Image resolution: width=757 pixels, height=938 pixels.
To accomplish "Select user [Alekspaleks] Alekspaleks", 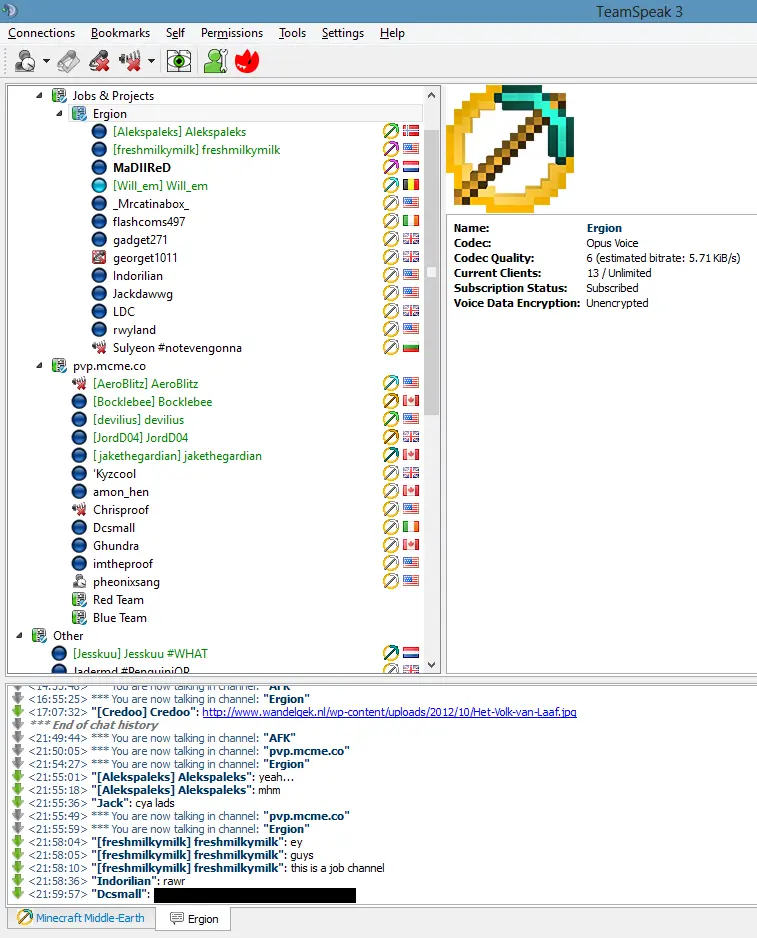I will [x=180, y=132].
